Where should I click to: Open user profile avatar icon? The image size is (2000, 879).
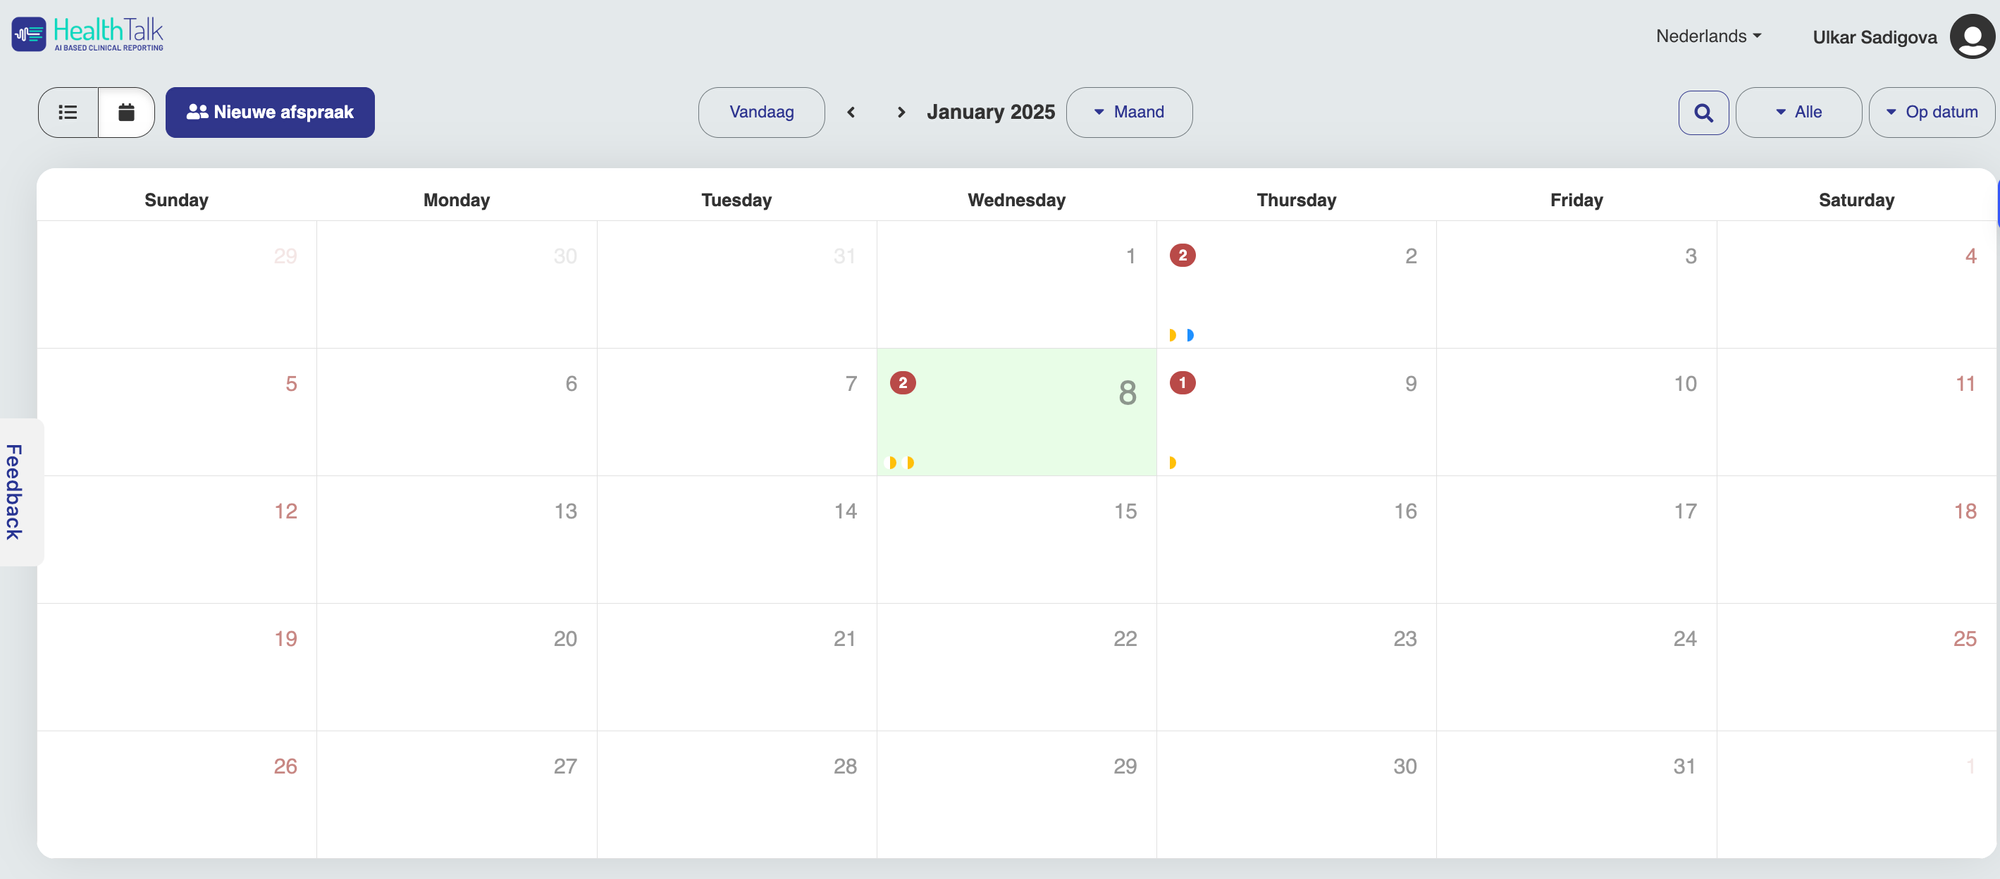[1971, 37]
